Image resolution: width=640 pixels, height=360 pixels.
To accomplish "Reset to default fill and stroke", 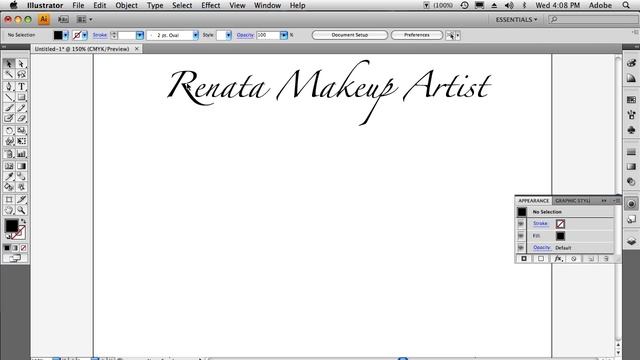I will (7, 236).
